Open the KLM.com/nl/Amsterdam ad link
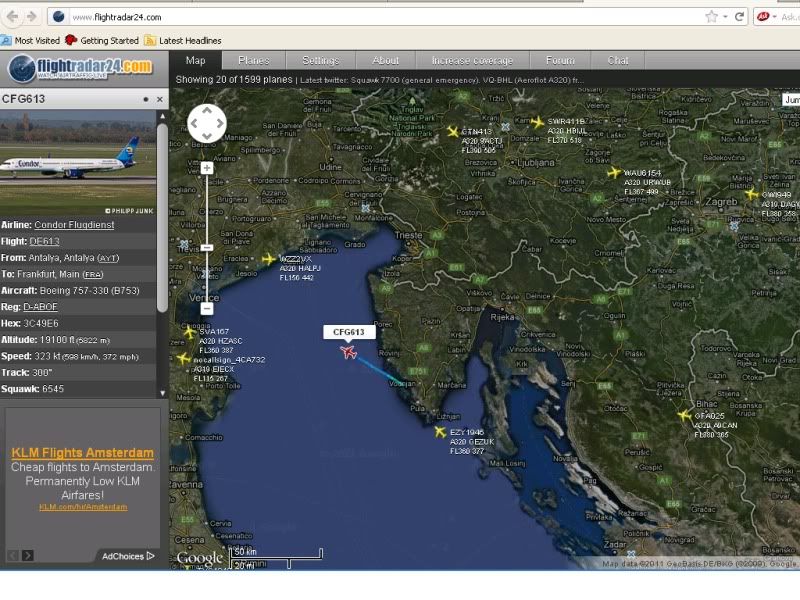 tap(83, 507)
